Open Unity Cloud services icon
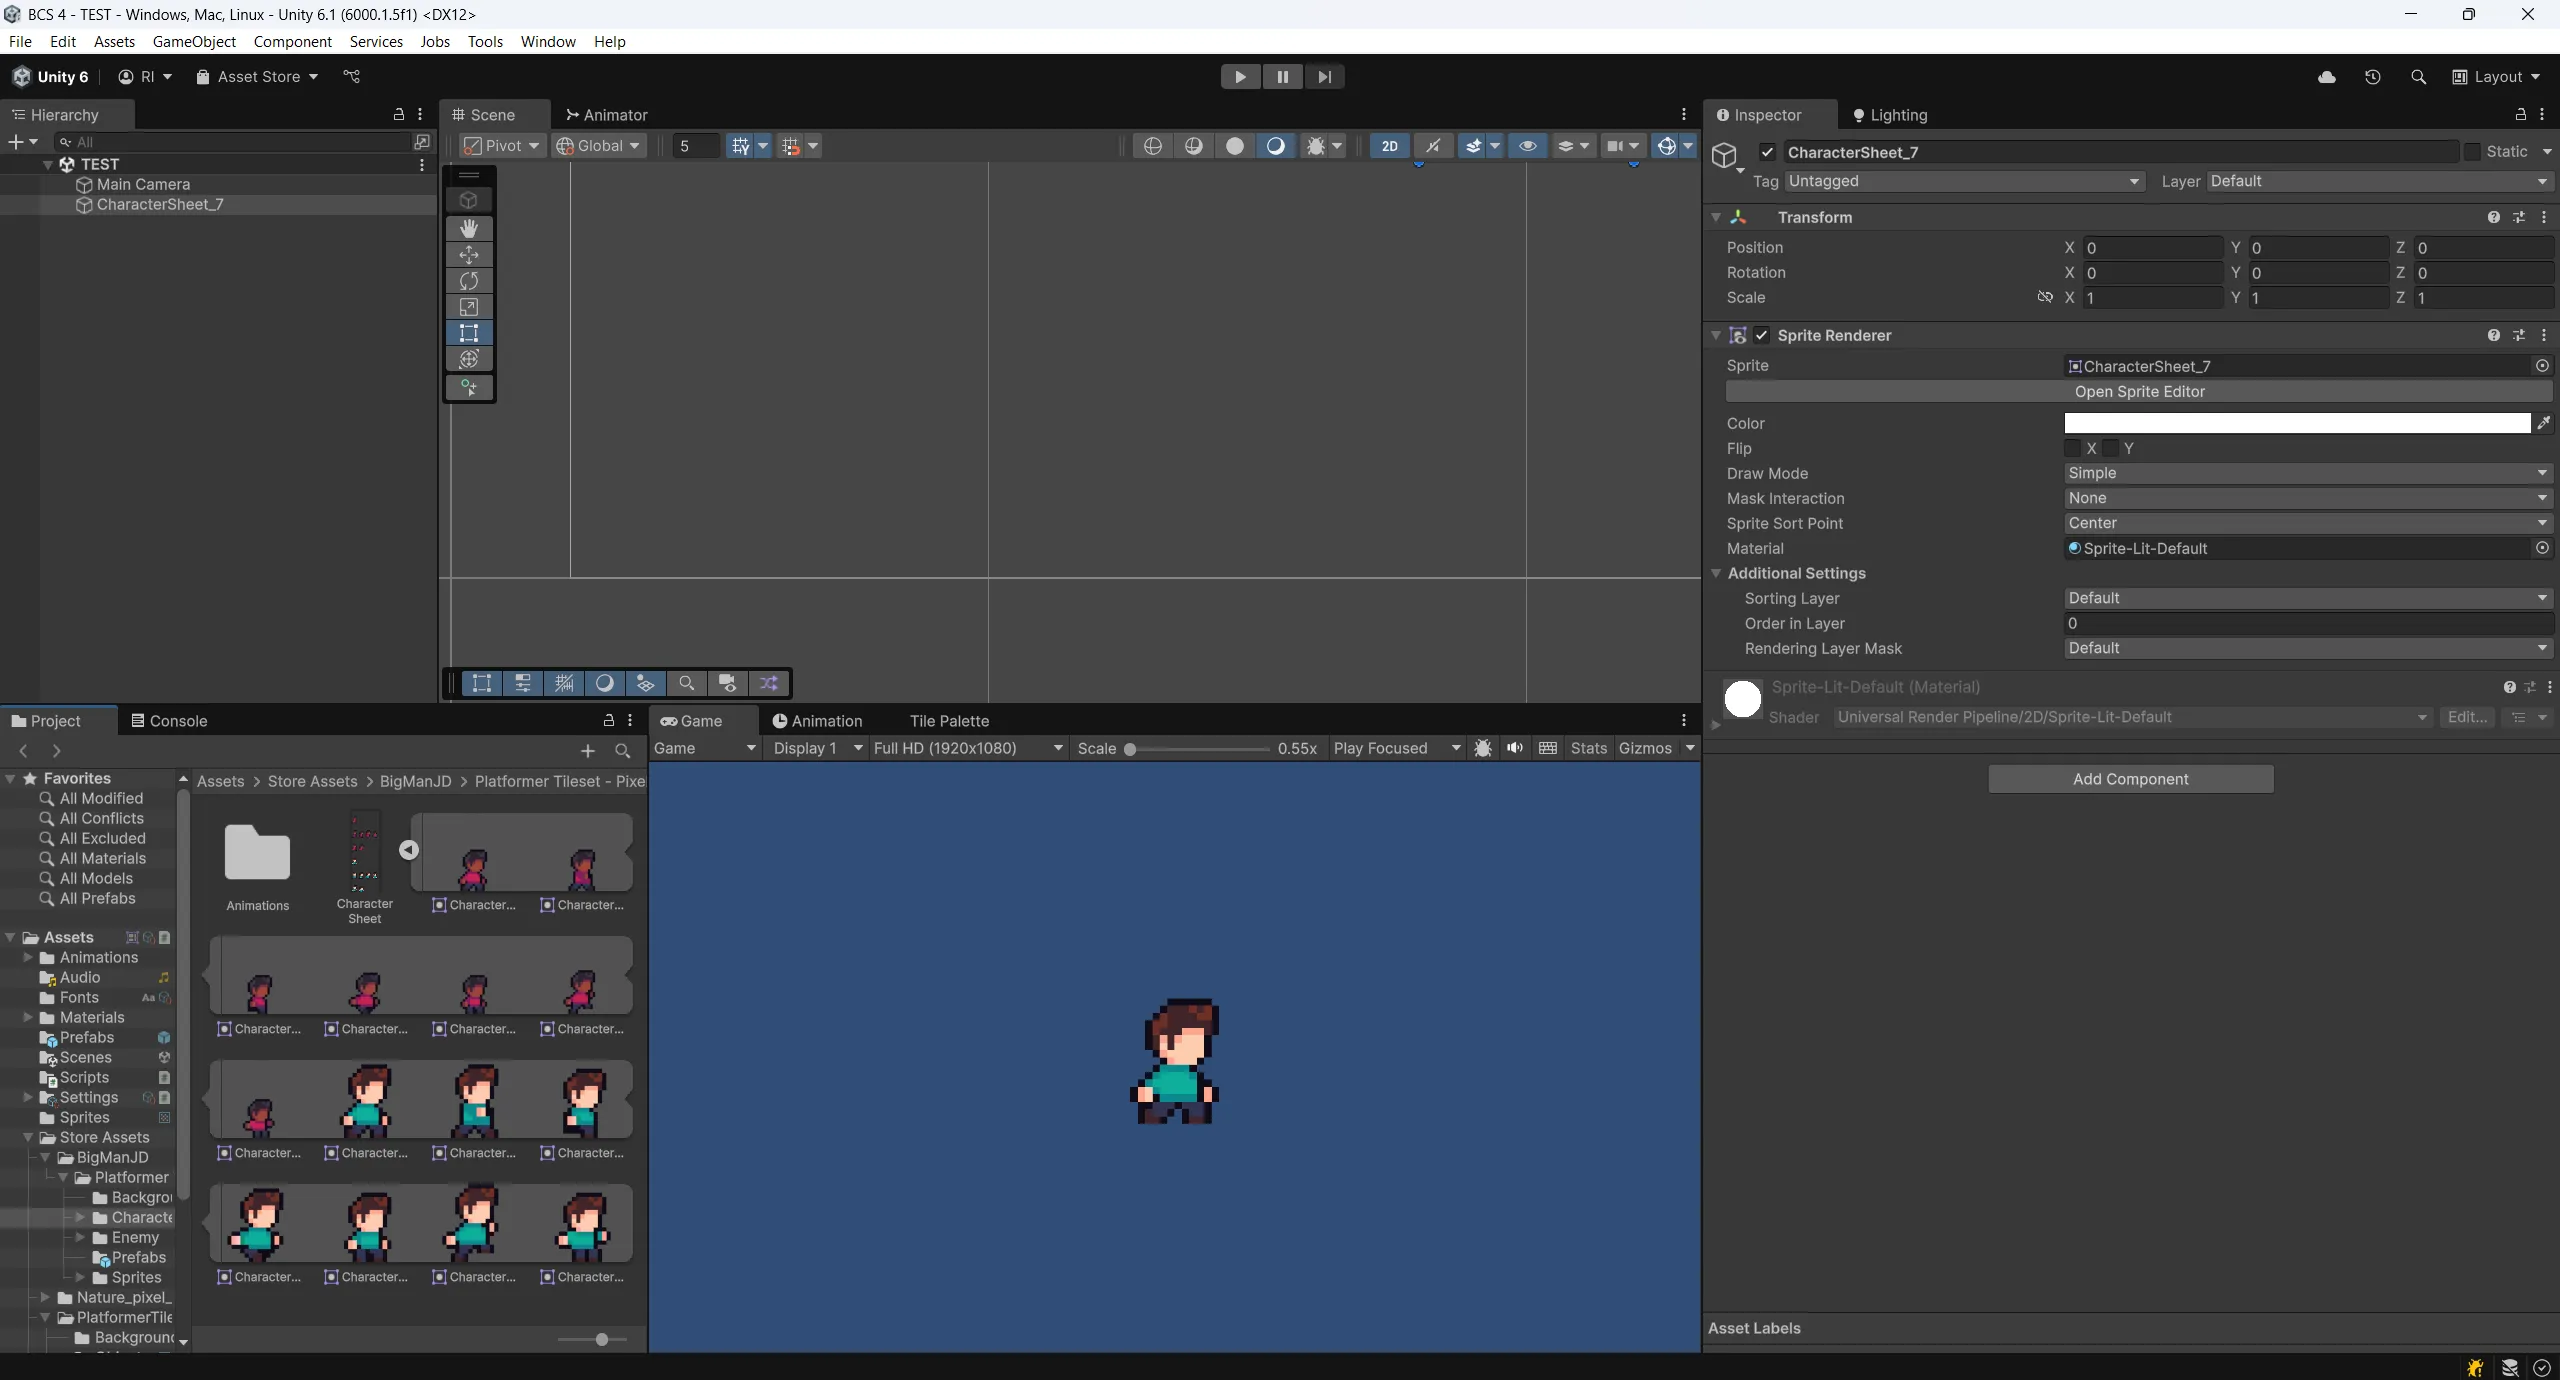The image size is (2560, 1380). [x=2327, y=77]
